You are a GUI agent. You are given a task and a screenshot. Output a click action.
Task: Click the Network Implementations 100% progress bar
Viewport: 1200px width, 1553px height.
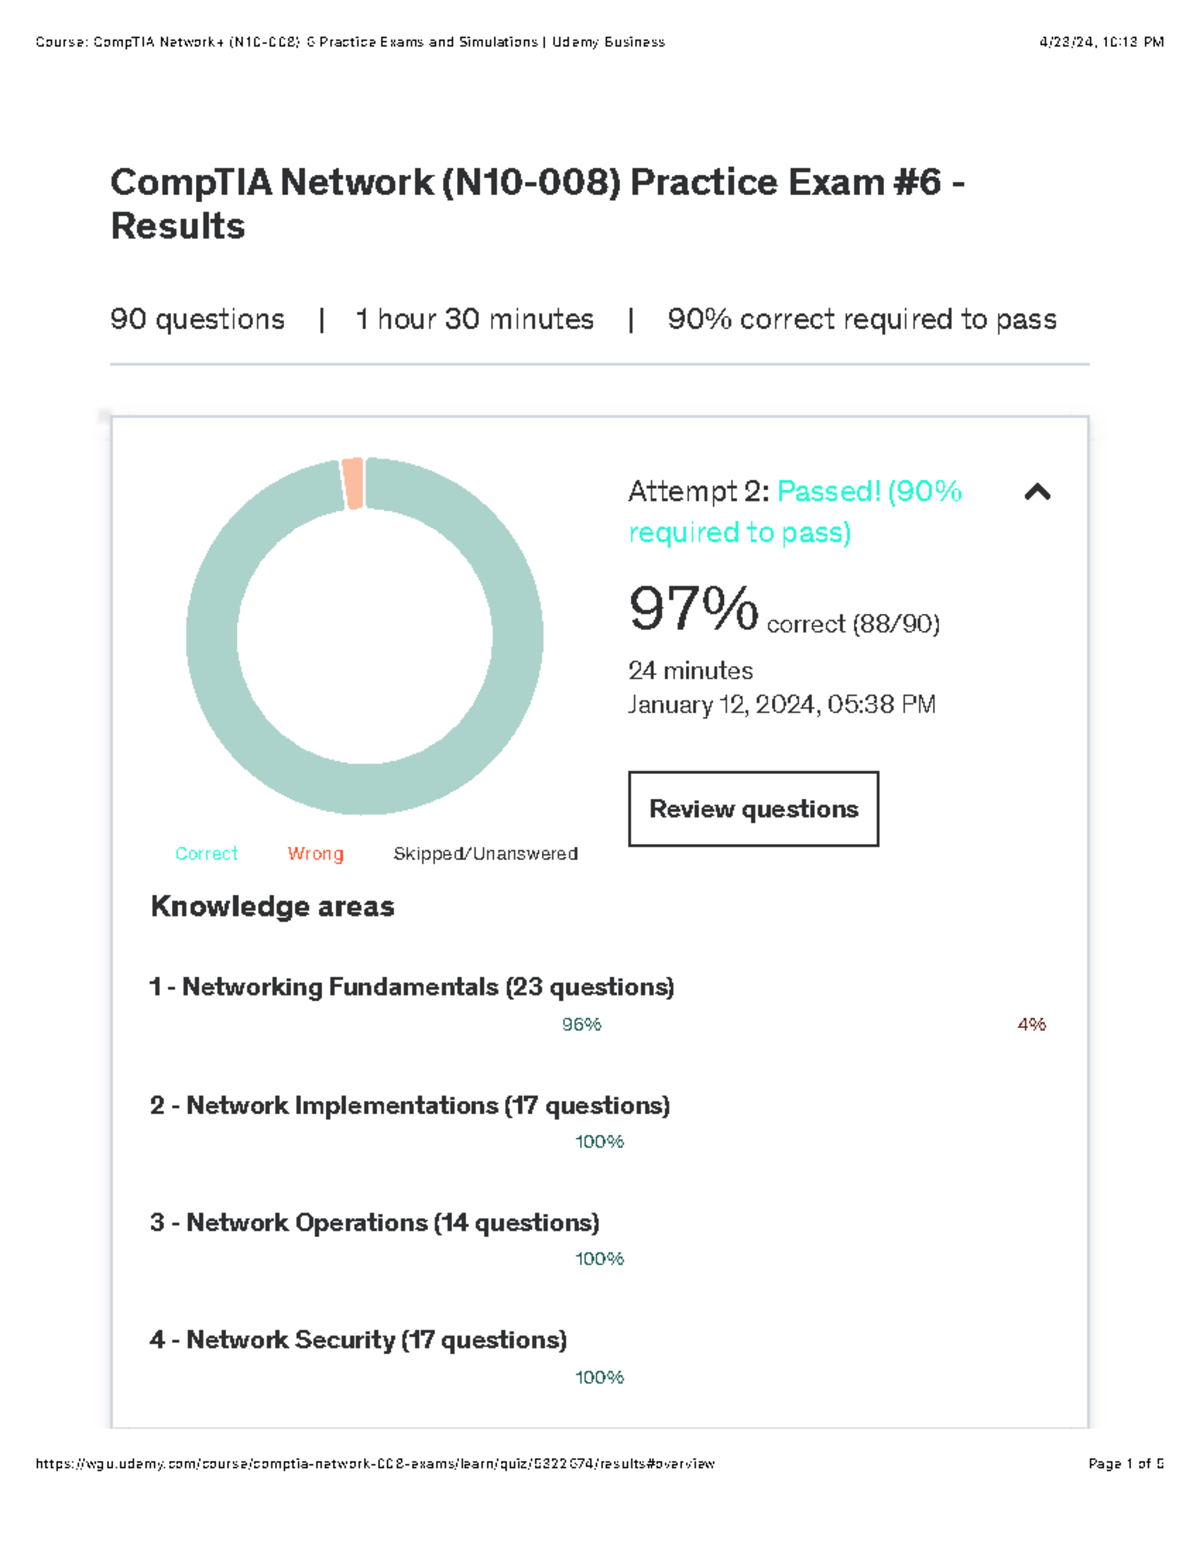(598, 1140)
